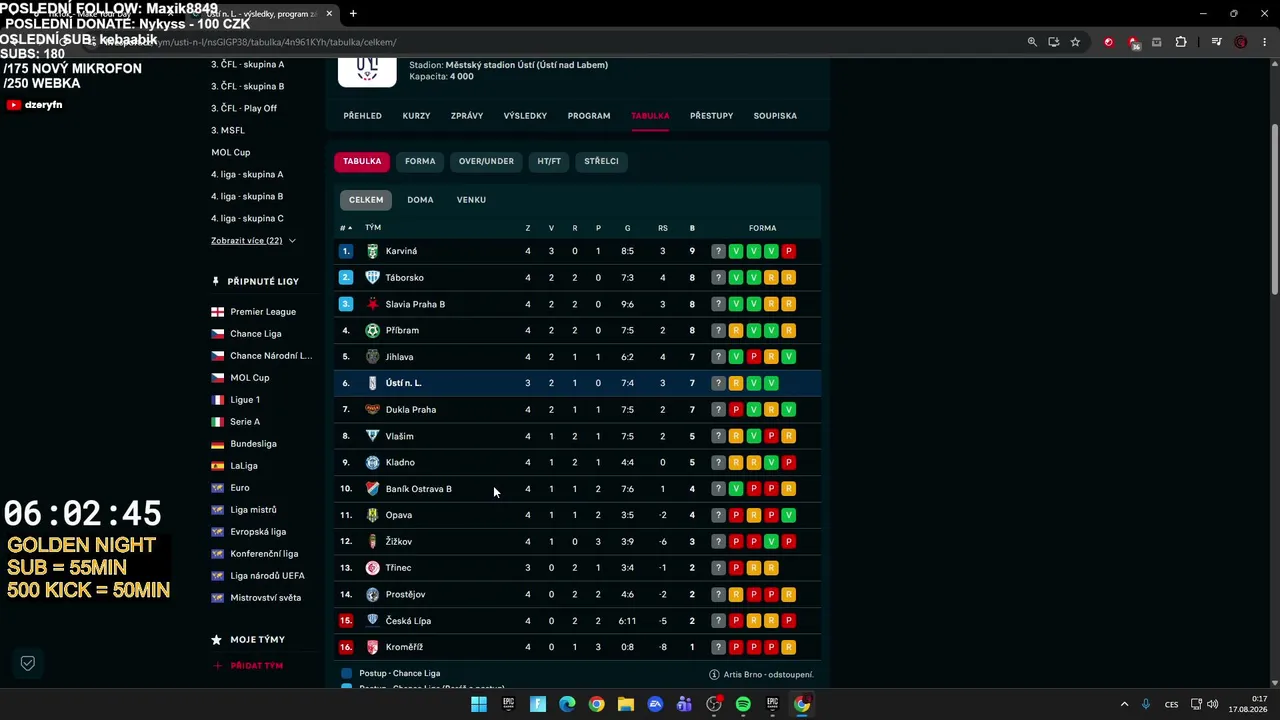Viewport: 1280px width, 720px height.
Task: Open the Chrome three-dot menu
Action: pos(1265,42)
